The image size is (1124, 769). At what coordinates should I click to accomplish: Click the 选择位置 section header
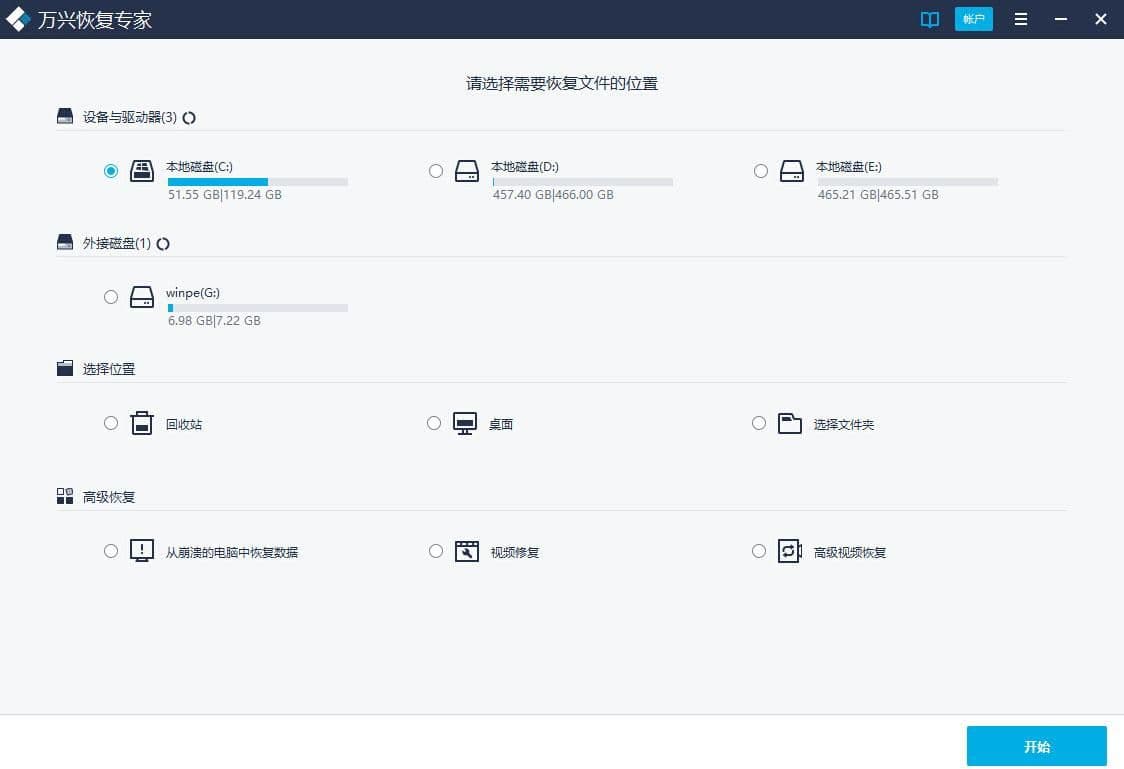(108, 368)
